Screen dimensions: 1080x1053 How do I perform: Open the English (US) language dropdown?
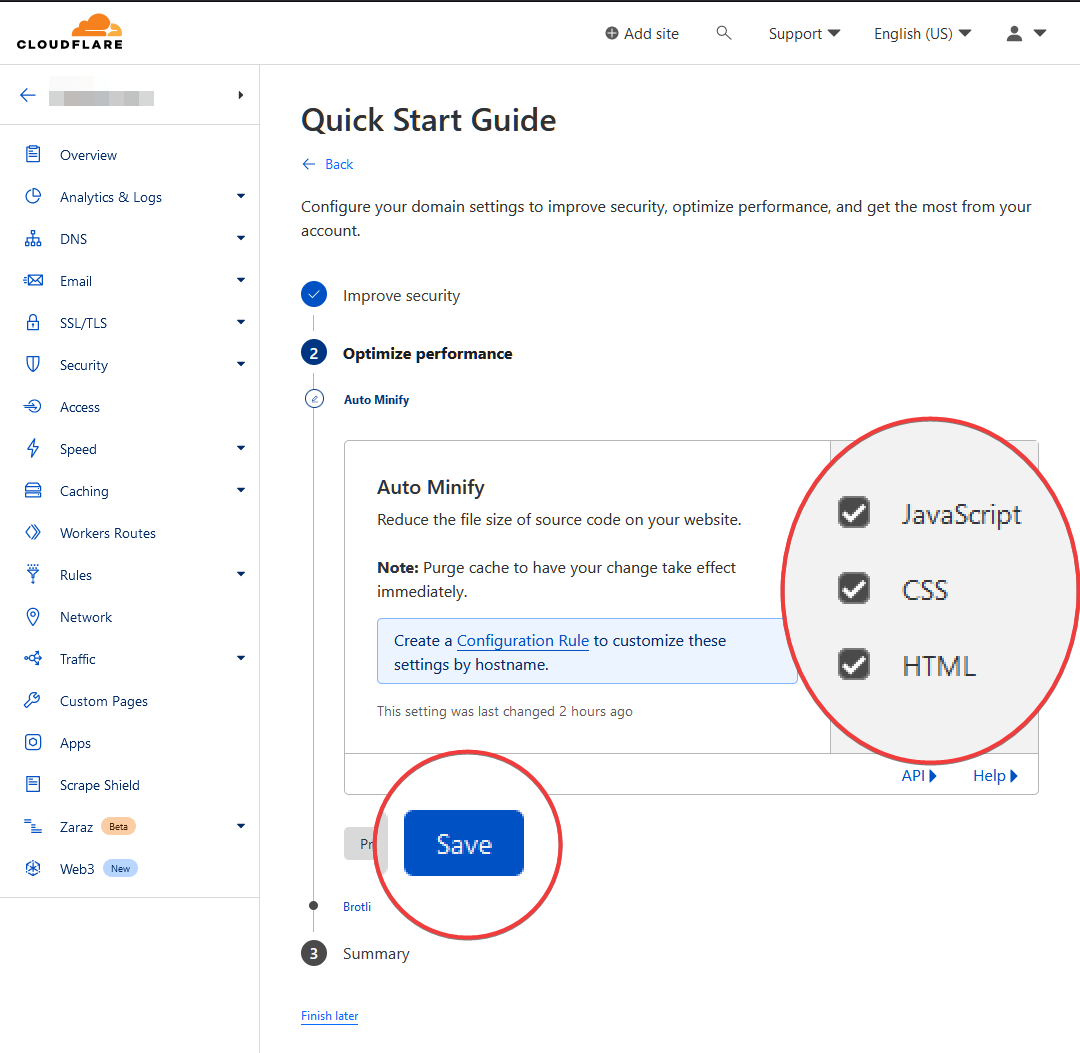tap(922, 33)
